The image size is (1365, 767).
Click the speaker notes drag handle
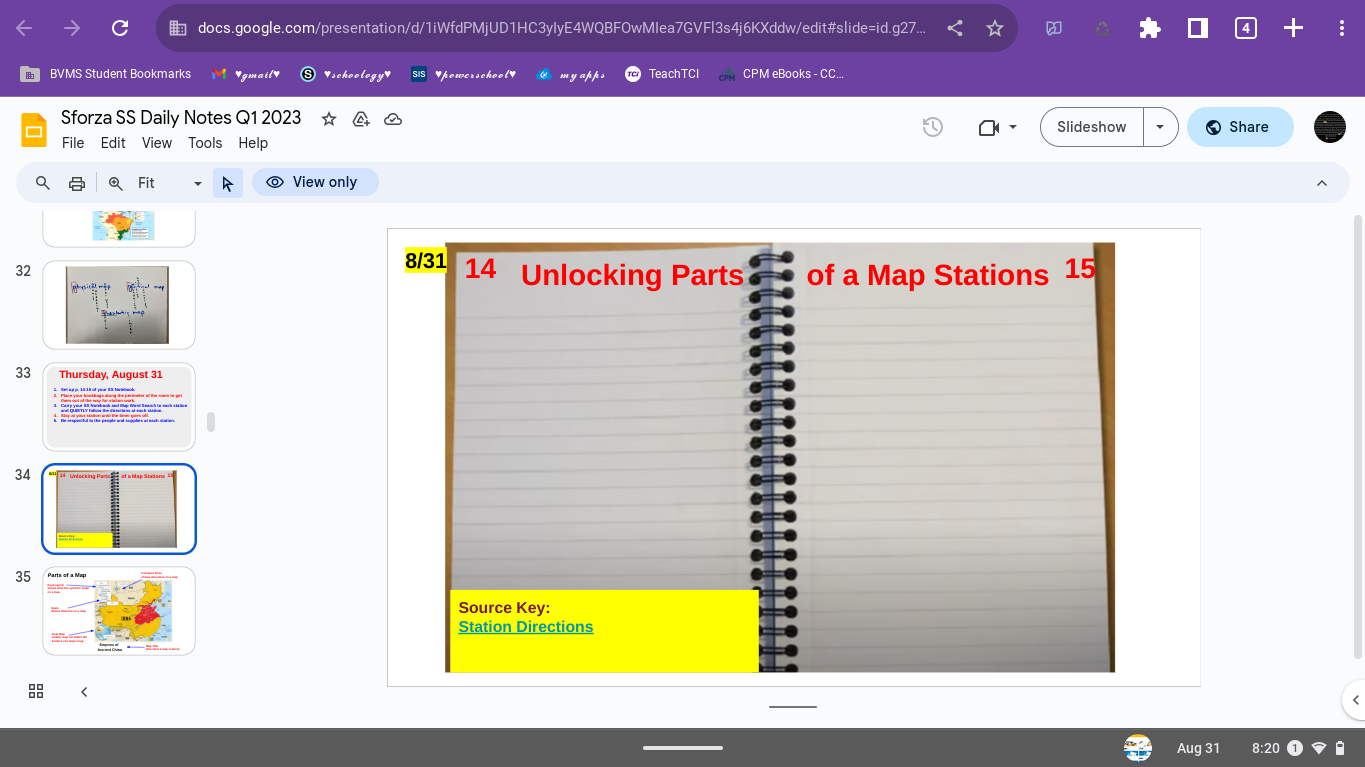[793, 707]
